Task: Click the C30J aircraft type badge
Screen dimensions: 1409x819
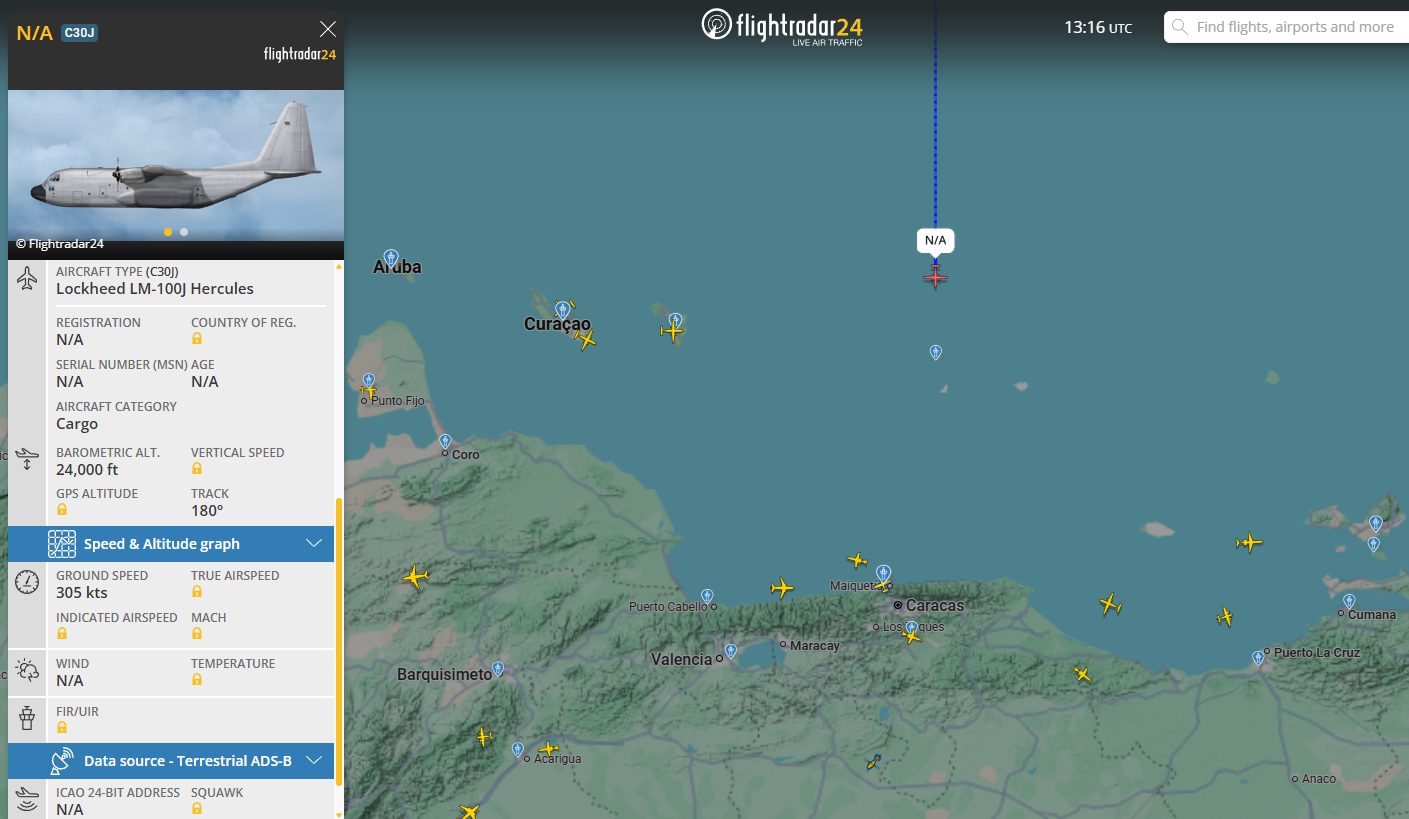Action: click(x=80, y=33)
